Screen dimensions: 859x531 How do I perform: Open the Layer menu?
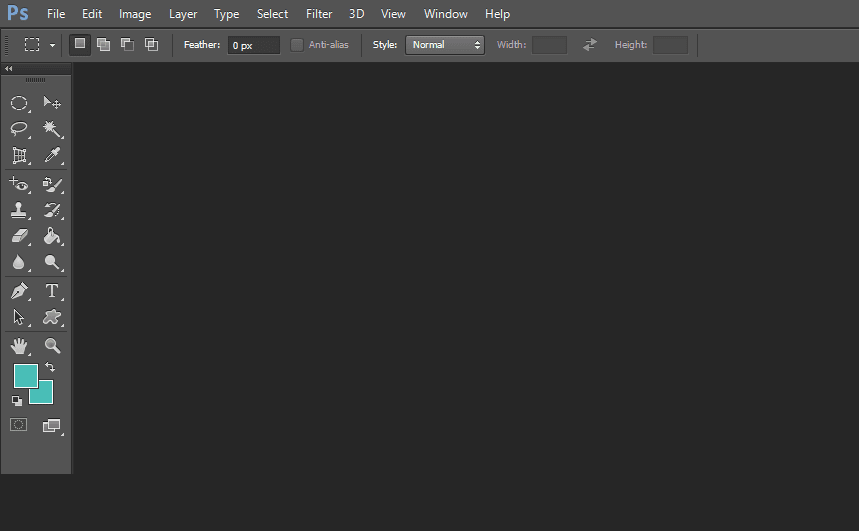click(183, 14)
